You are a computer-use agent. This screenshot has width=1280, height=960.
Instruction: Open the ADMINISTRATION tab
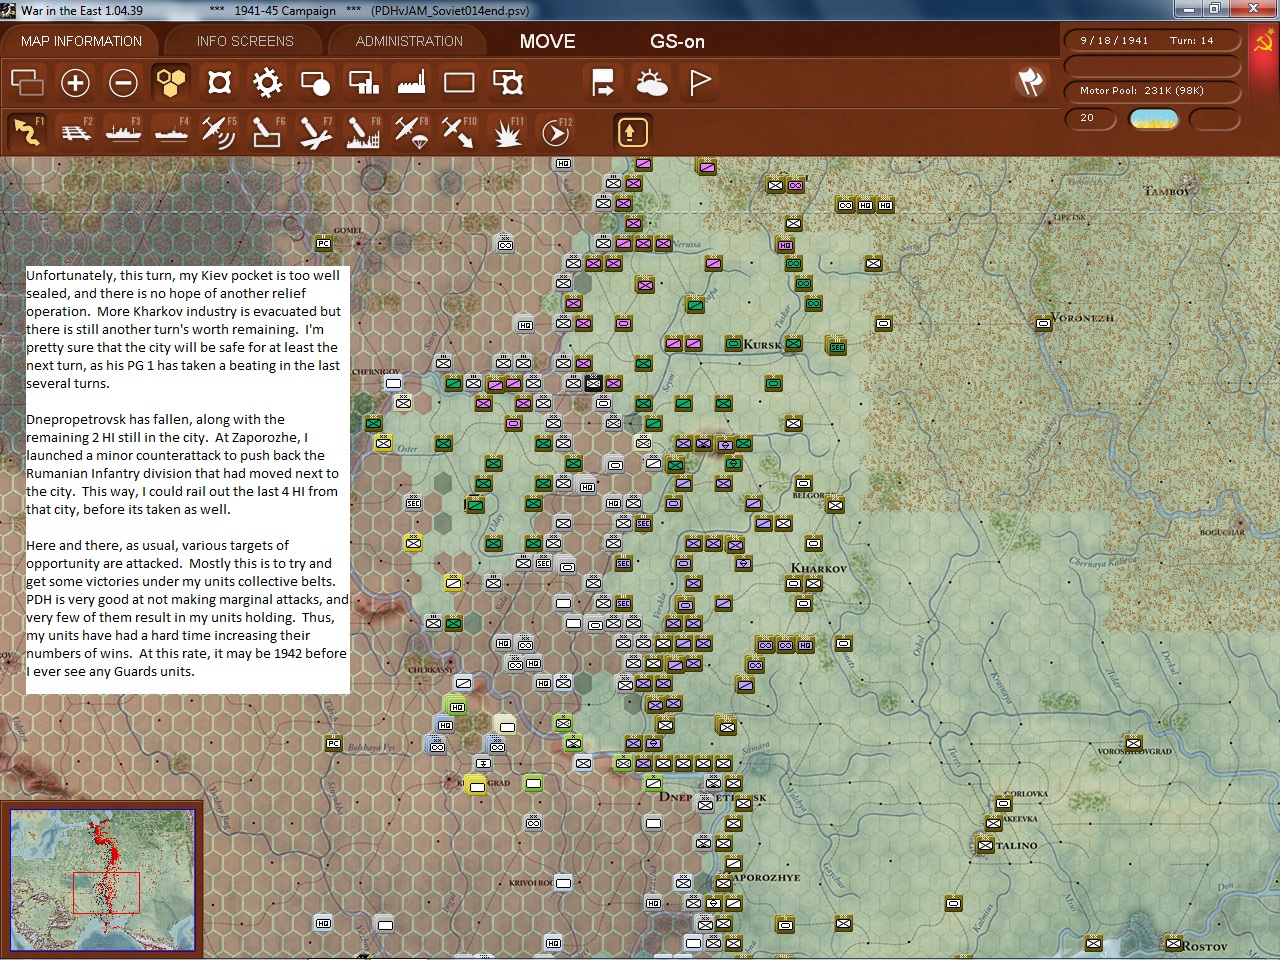(x=409, y=41)
